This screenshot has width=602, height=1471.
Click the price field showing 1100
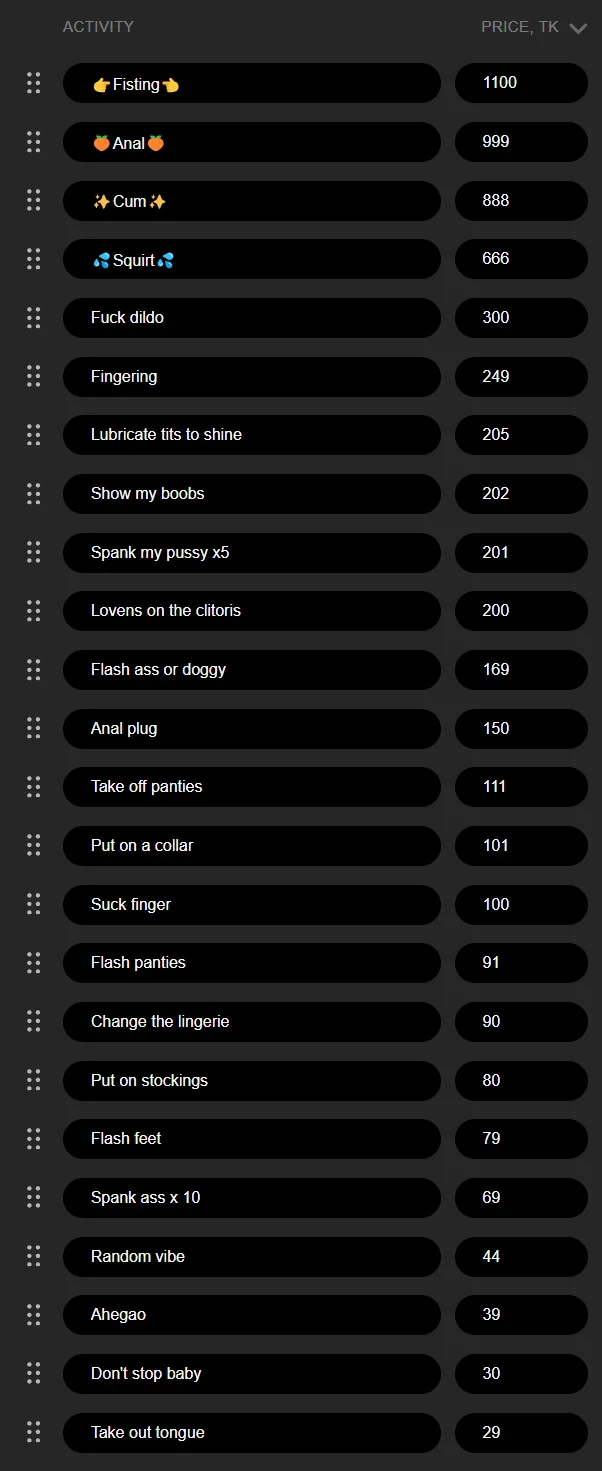tap(521, 83)
